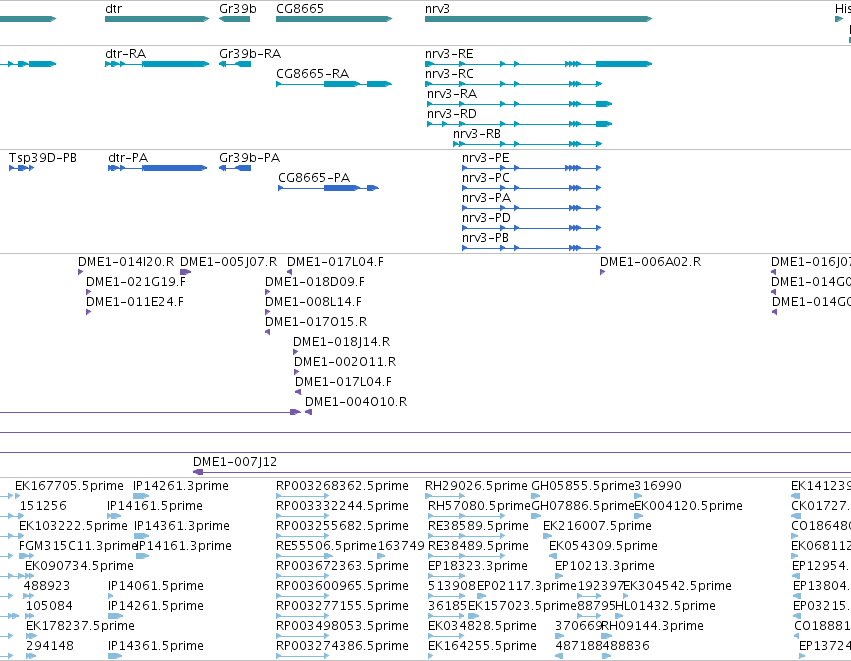Select transcript nrv3-RC
Viewport: 851px width, 661px height.
coord(513,84)
